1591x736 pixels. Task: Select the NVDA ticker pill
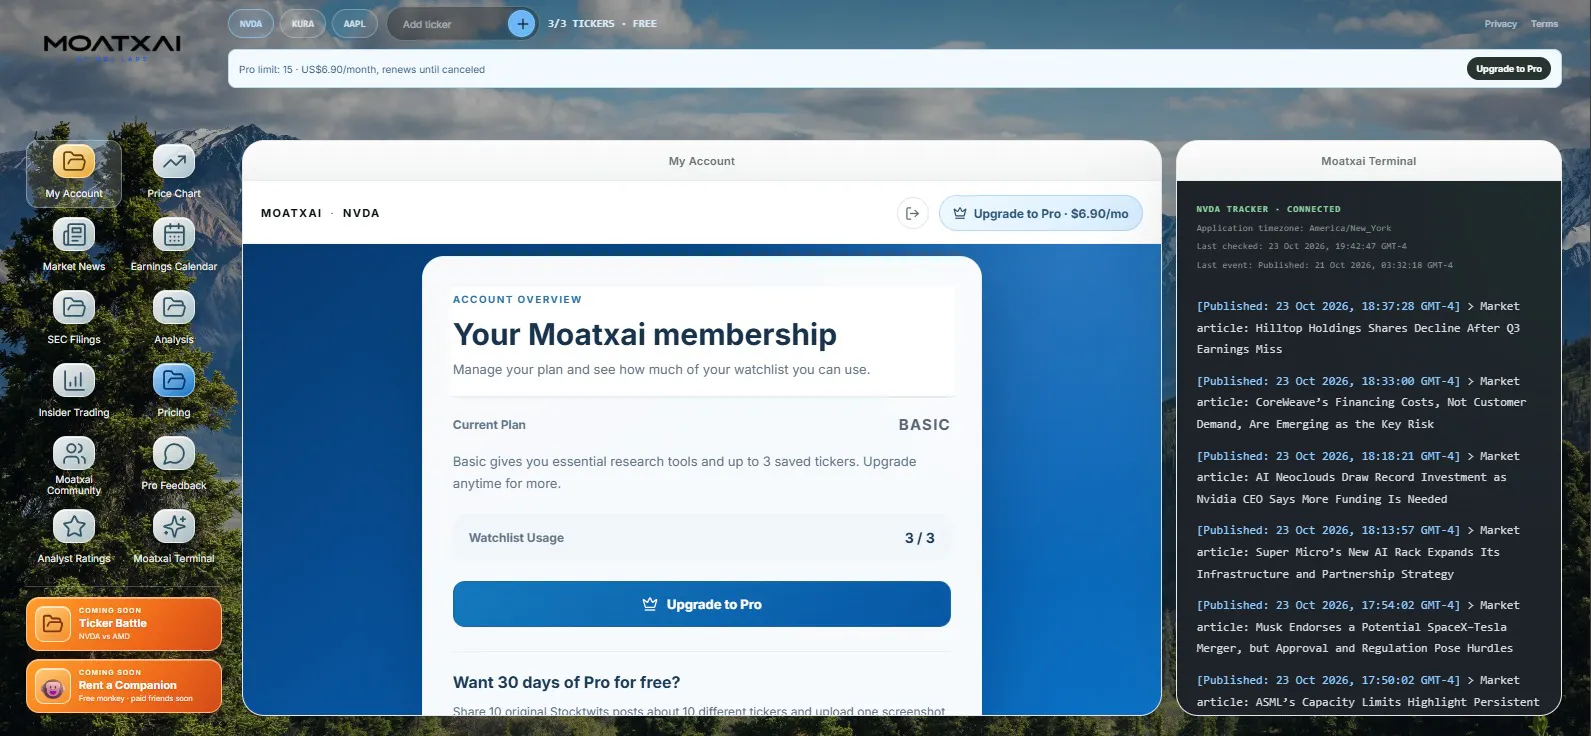click(x=251, y=23)
